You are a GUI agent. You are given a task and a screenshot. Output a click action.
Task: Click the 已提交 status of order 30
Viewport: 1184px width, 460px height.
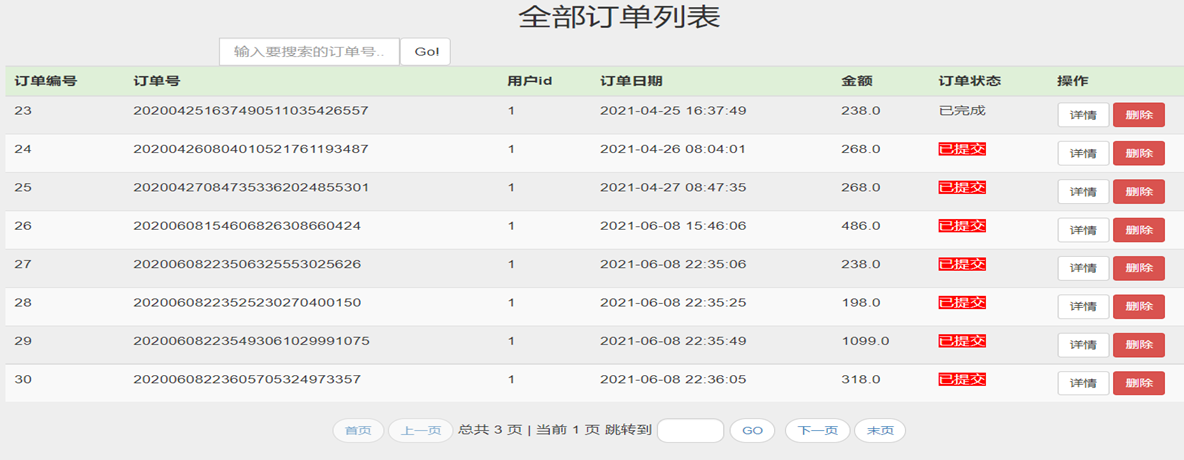[962, 378]
